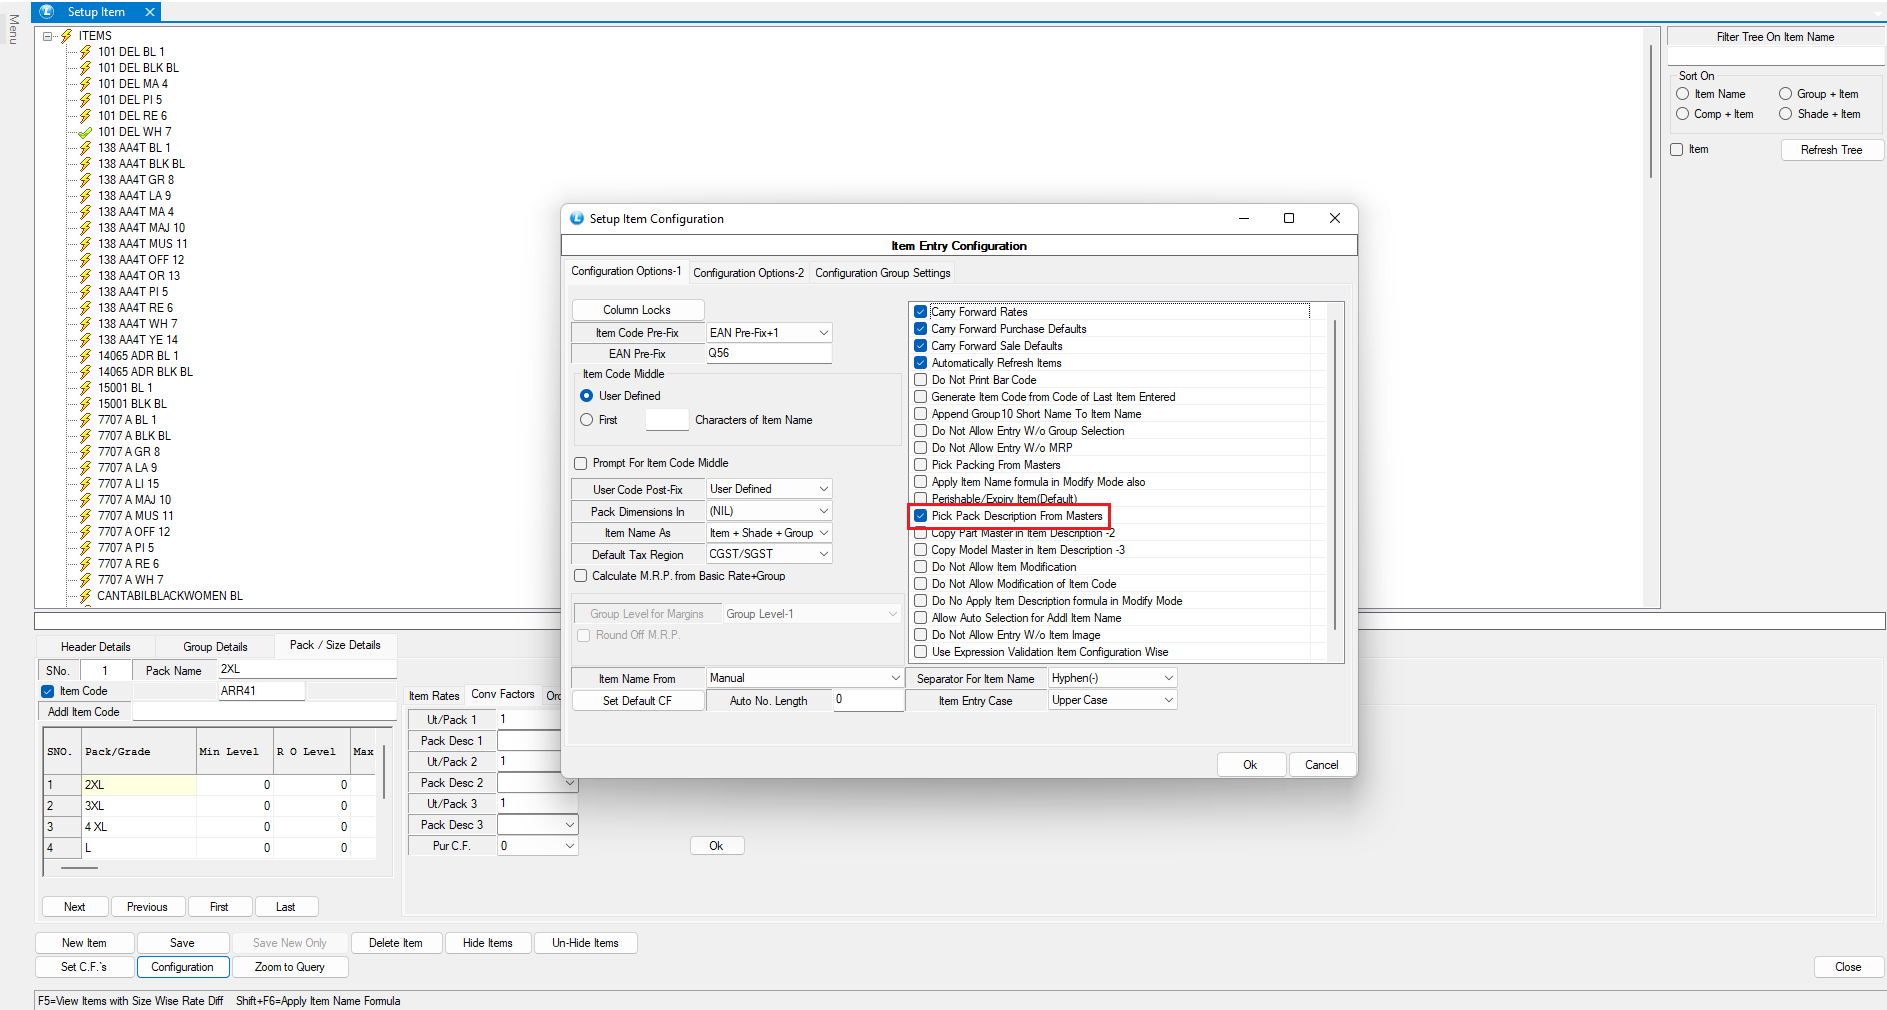Open the Default Tax Region dropdown
The image size is (1887, 1010).
pyautogui.click(x=823, y=554)
